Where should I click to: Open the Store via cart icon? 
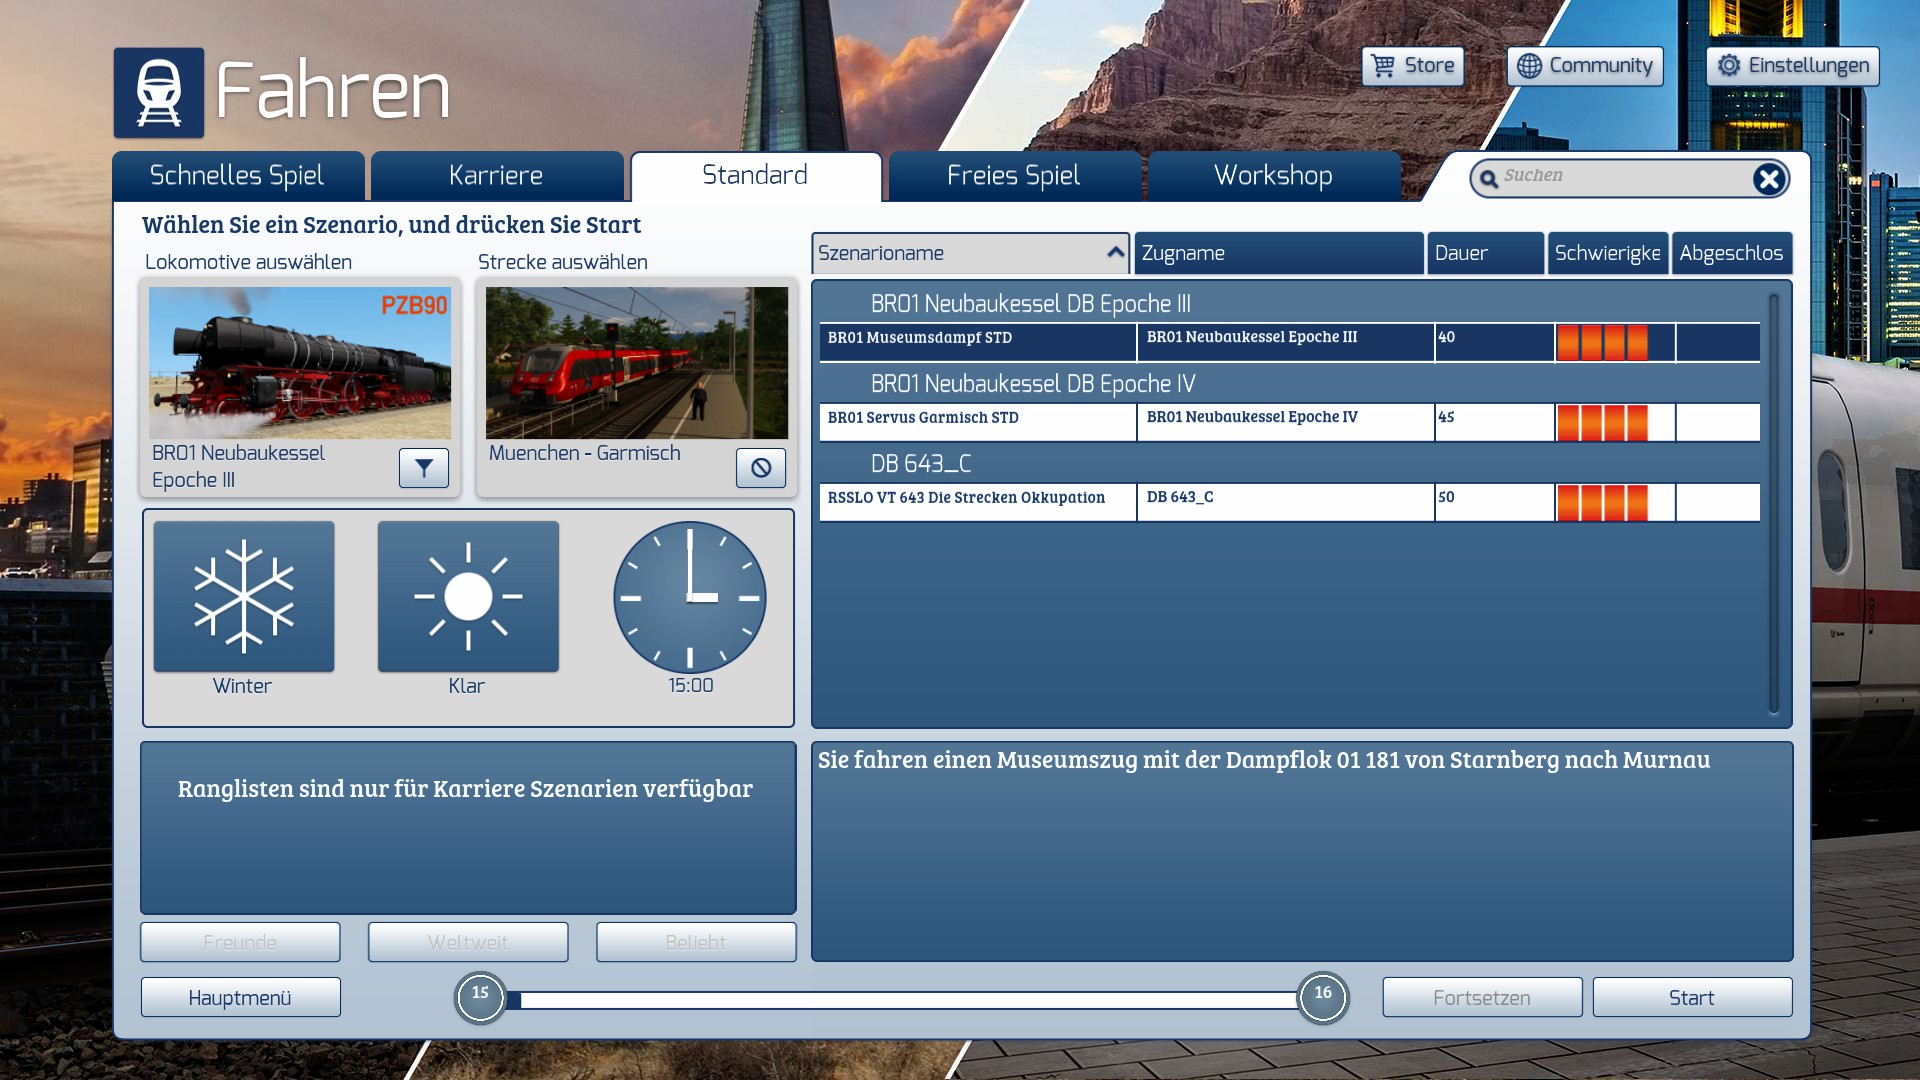(1383, 66)
